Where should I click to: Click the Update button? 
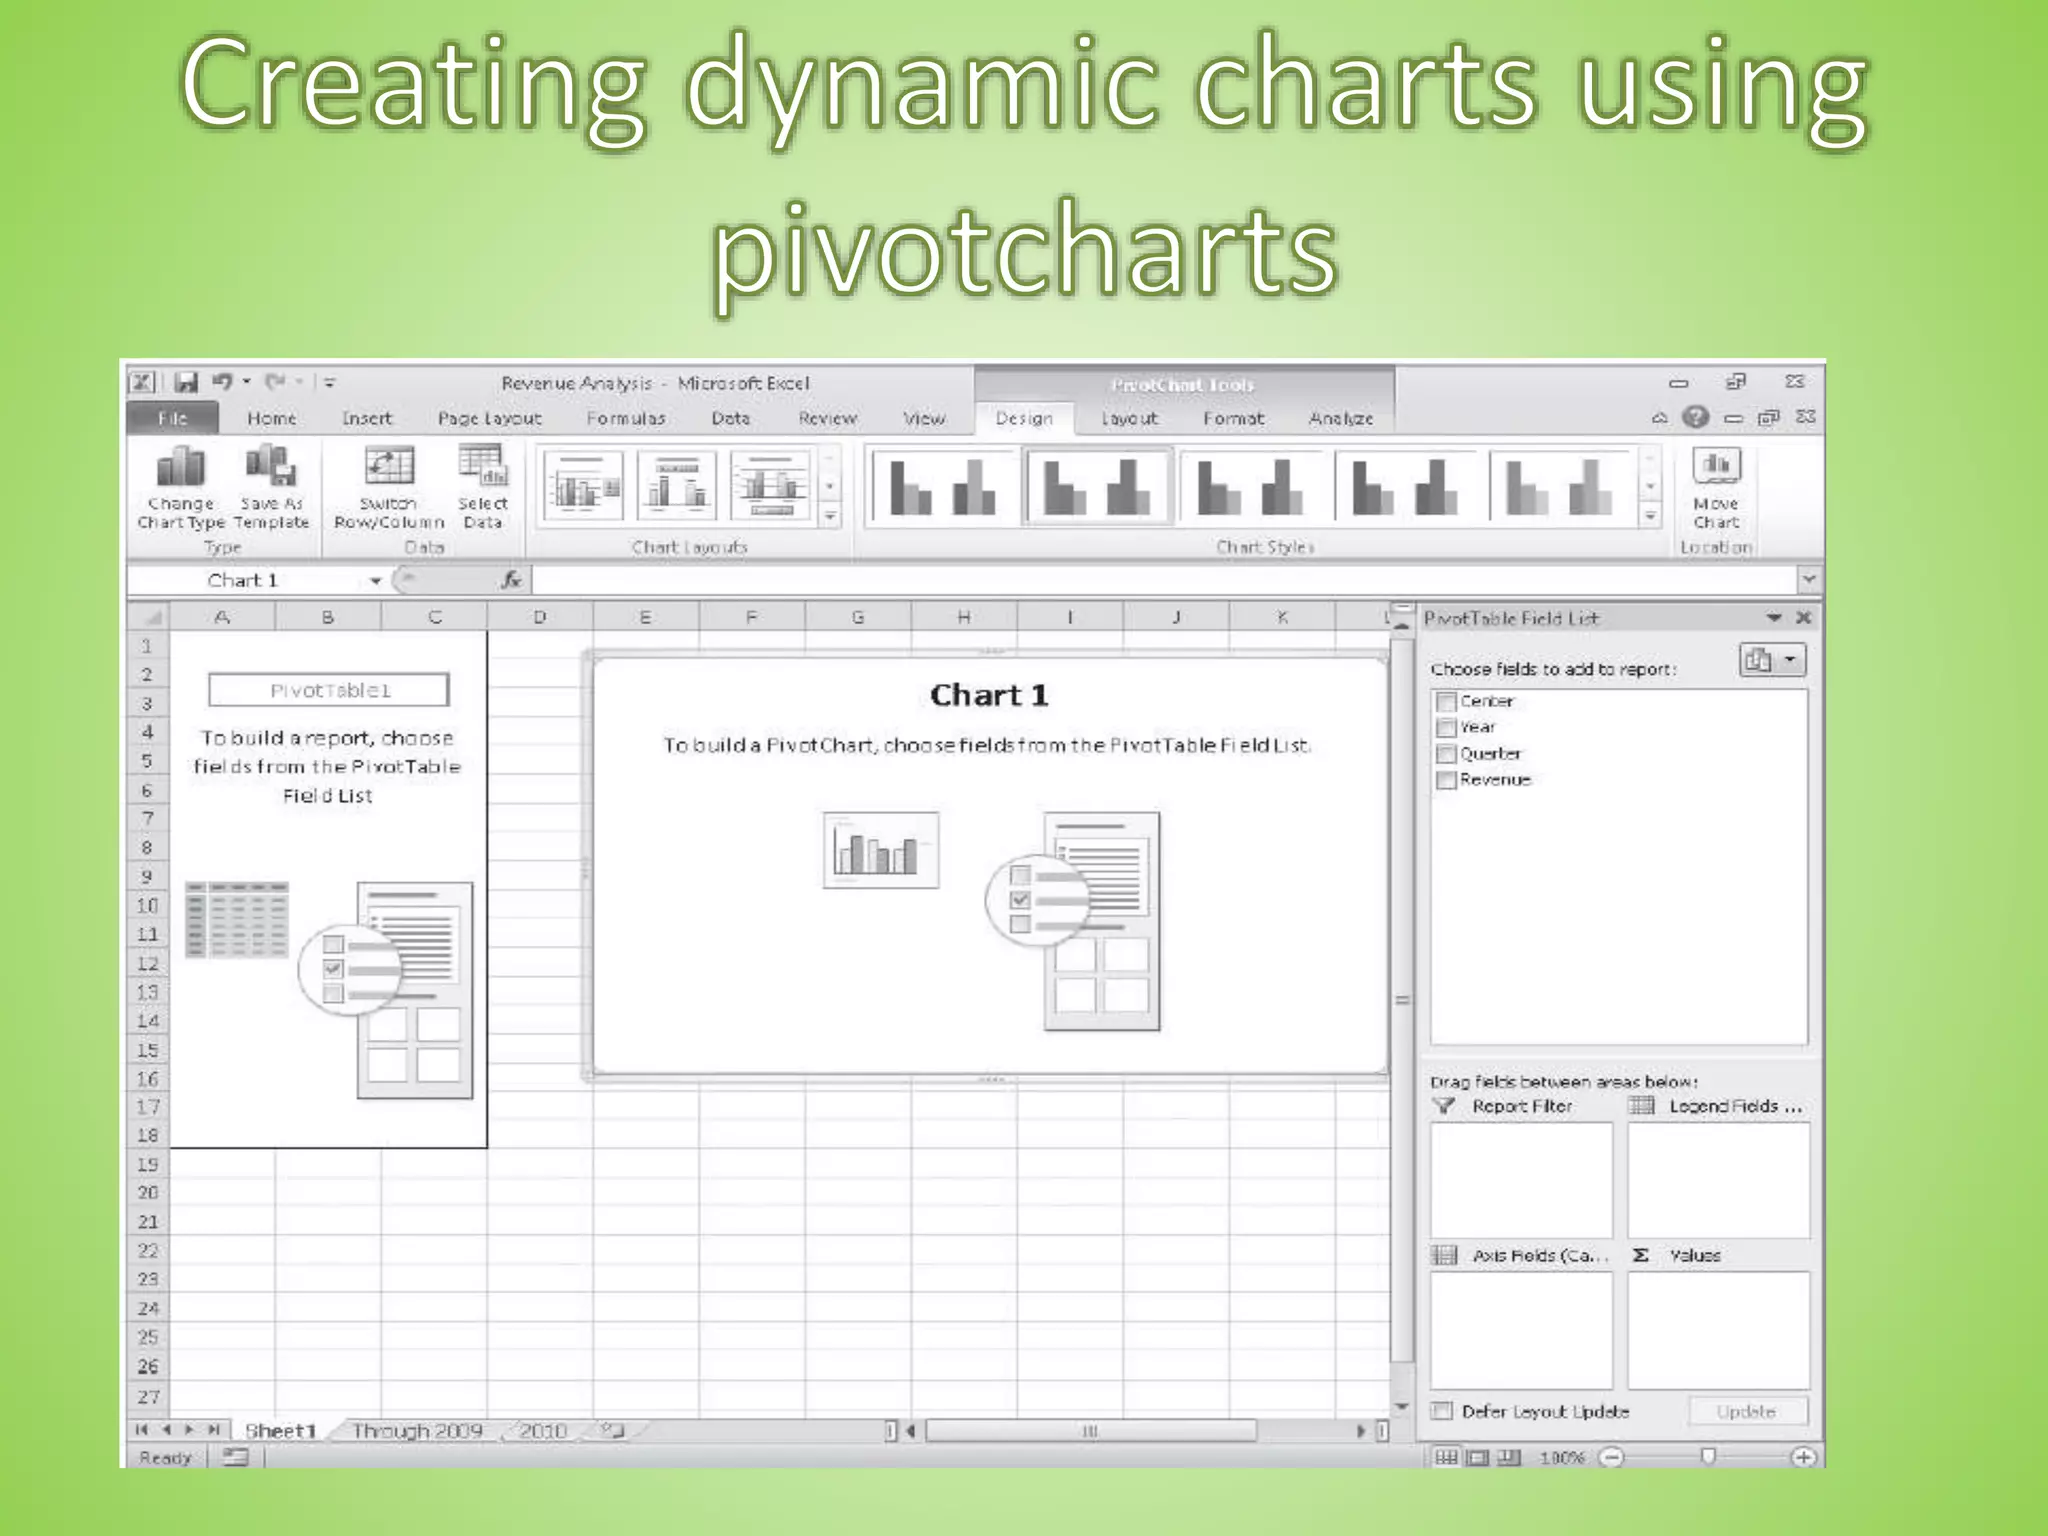click(x=1746, y=1411)
